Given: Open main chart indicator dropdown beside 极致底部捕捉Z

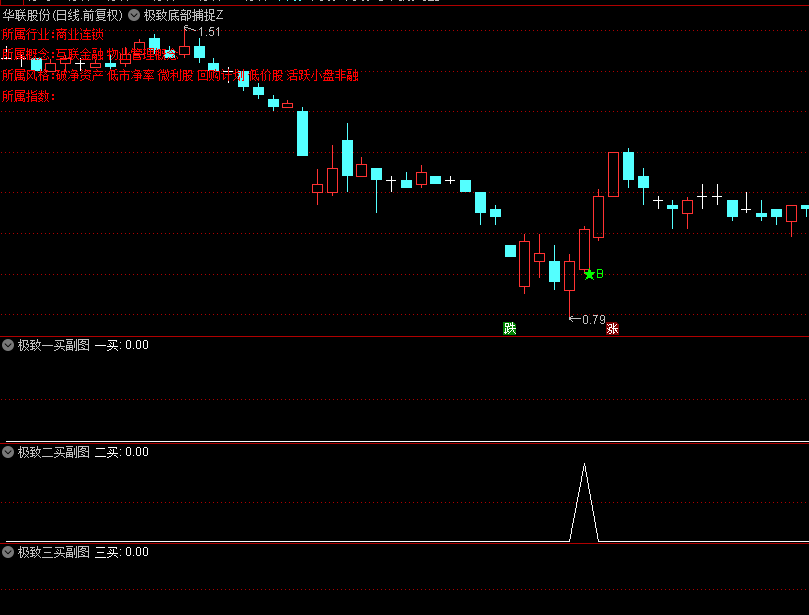Looking at the screenshot, I should [x=134, y=15].
